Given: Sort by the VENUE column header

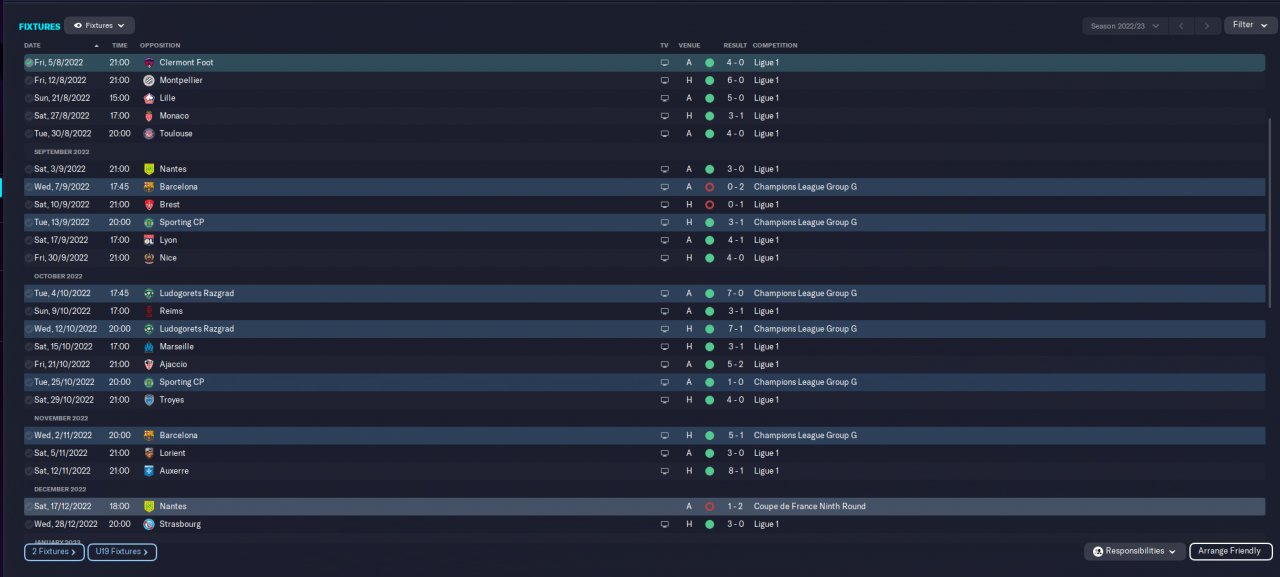Looking at the screenshot, I should pos(689,45).
